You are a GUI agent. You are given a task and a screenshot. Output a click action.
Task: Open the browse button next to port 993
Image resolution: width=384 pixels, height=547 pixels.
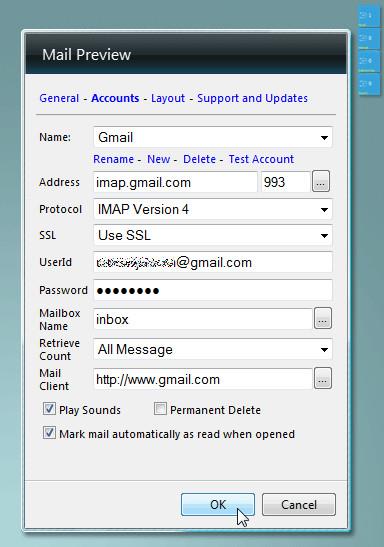[321, 181]
